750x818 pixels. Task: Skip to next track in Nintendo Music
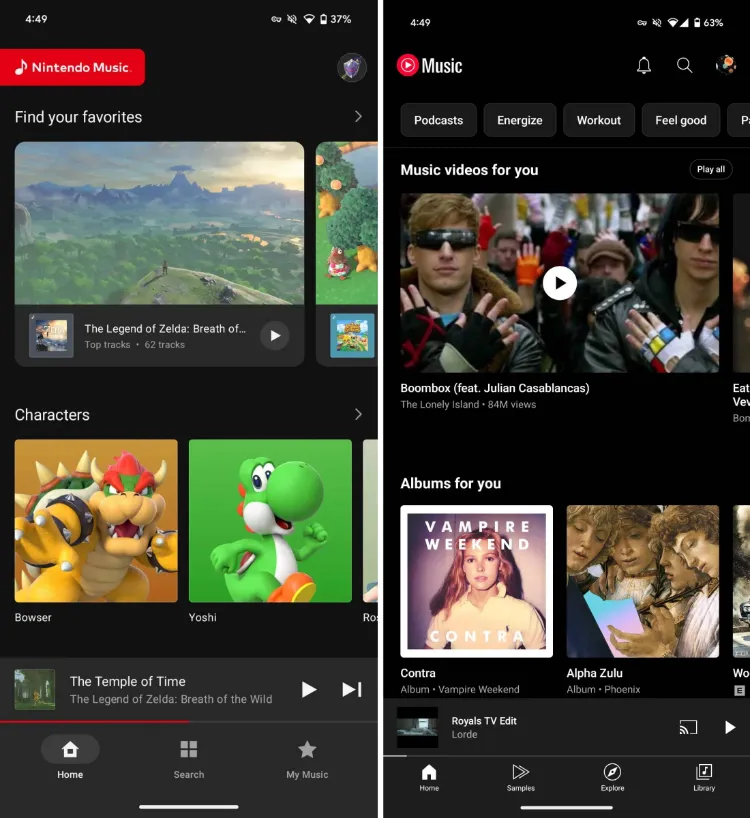point(351,689)
